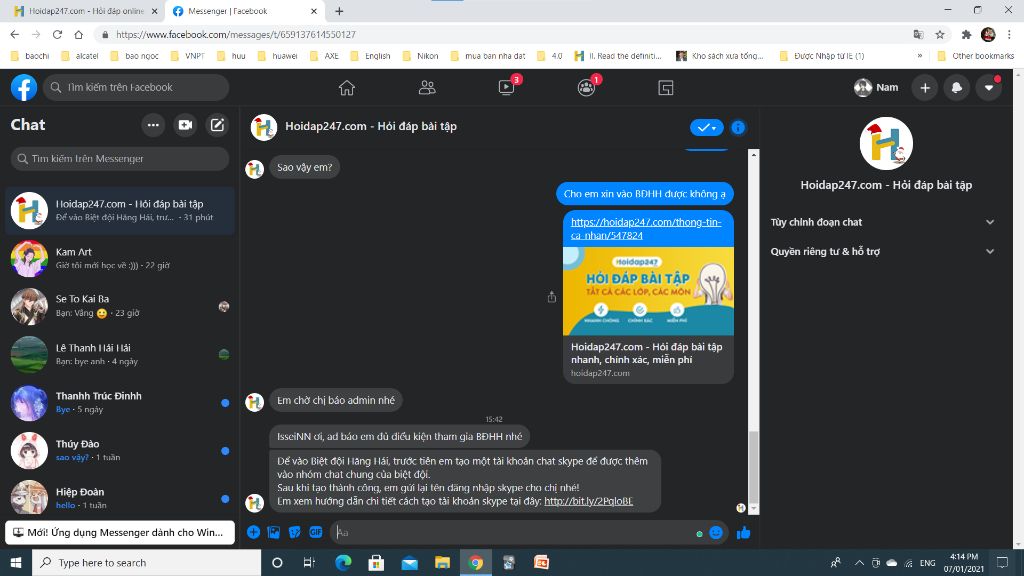
Task: Expand Quyền riêng tư & hỗ trợ section
Action: point(883,251)
